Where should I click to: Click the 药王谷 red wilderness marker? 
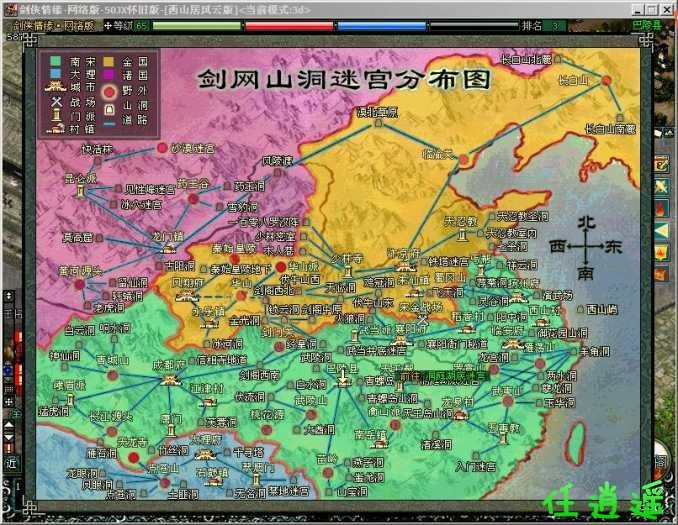click(193, 199)
